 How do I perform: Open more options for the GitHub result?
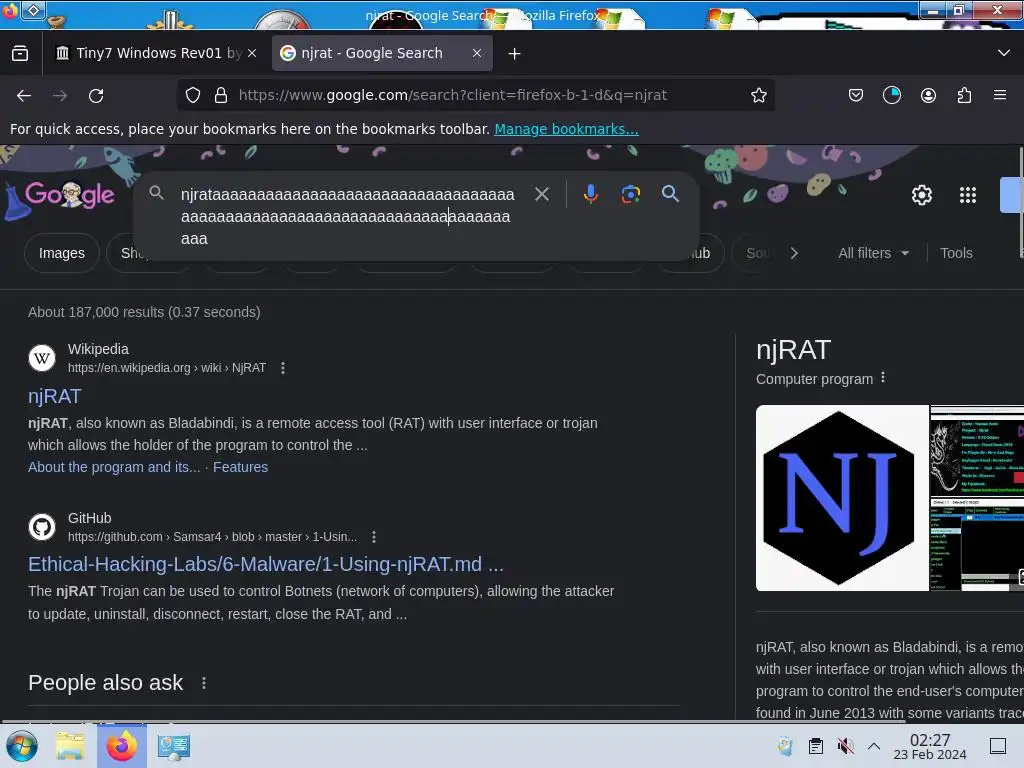(x=374, y=537)
